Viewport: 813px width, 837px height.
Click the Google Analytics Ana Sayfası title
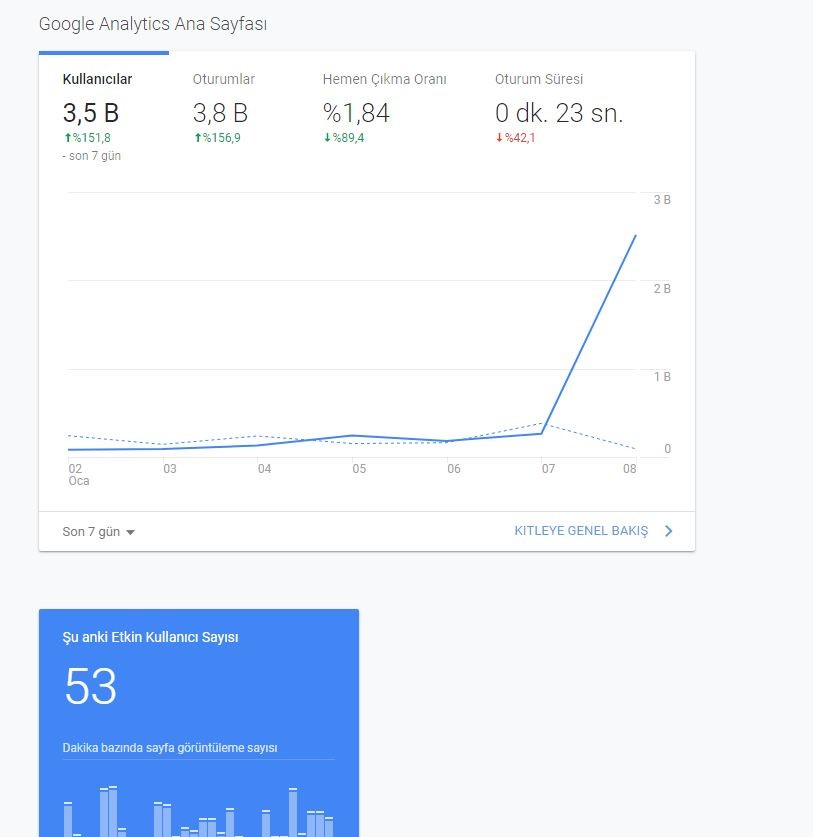[153, 24]
